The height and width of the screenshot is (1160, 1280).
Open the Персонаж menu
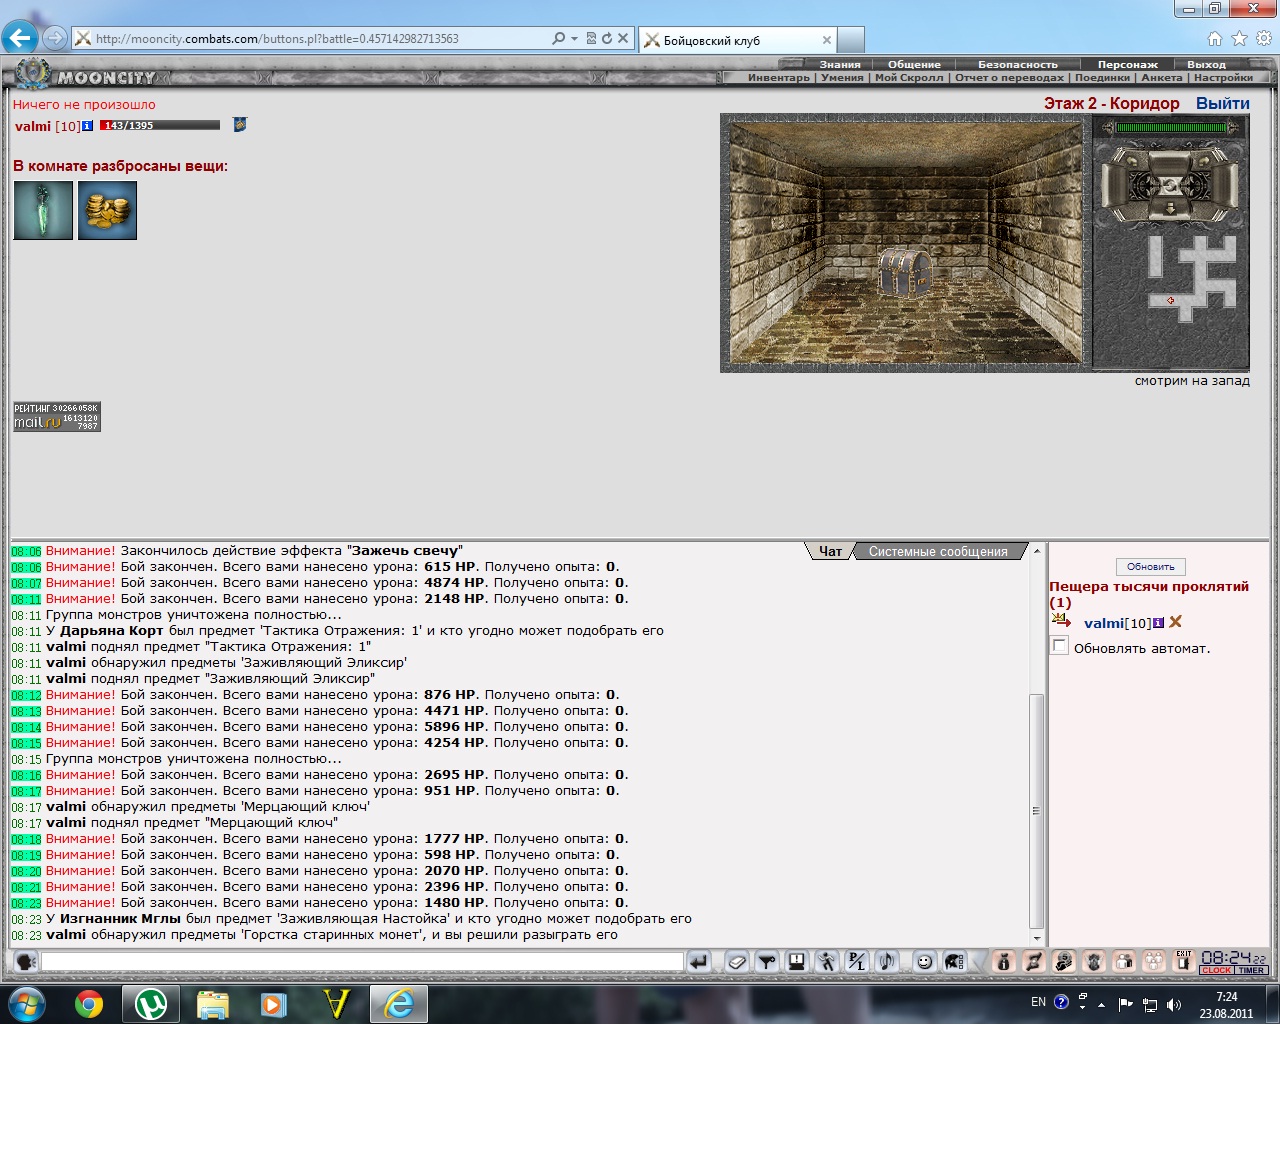tap(1127, 64)
